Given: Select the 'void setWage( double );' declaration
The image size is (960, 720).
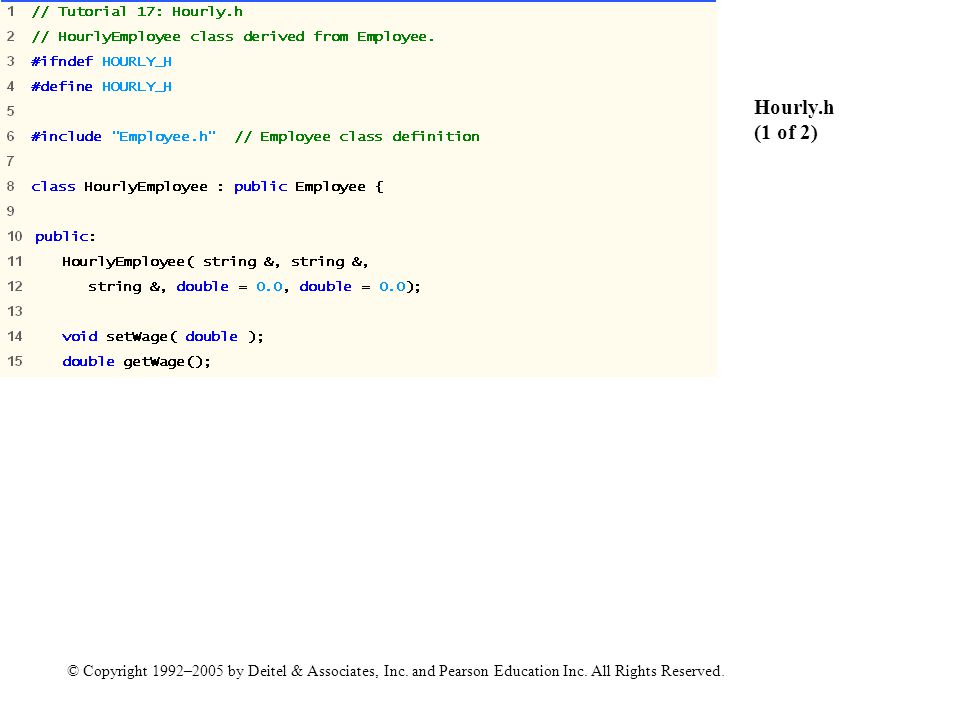Looking at the screenshot, I should tap(163, 337).
